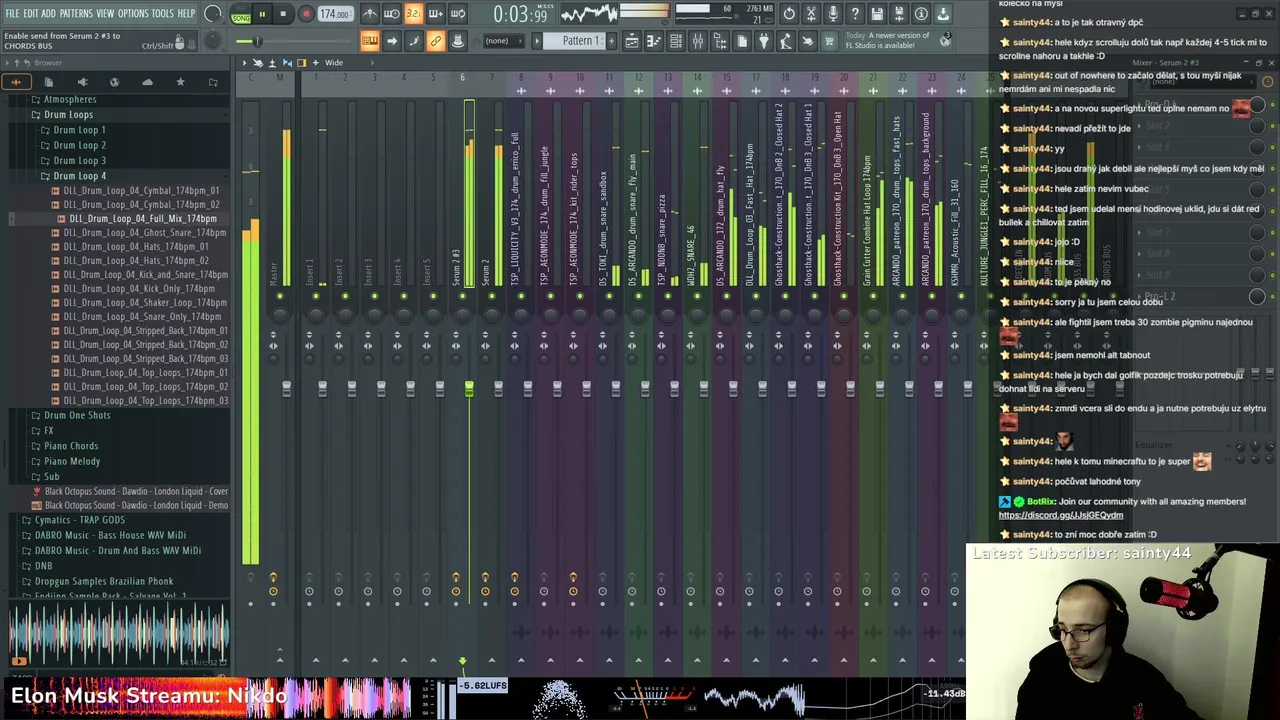1280x720 pixels.
Task: Click the multilink stamp icon
Action: (458, 41)
